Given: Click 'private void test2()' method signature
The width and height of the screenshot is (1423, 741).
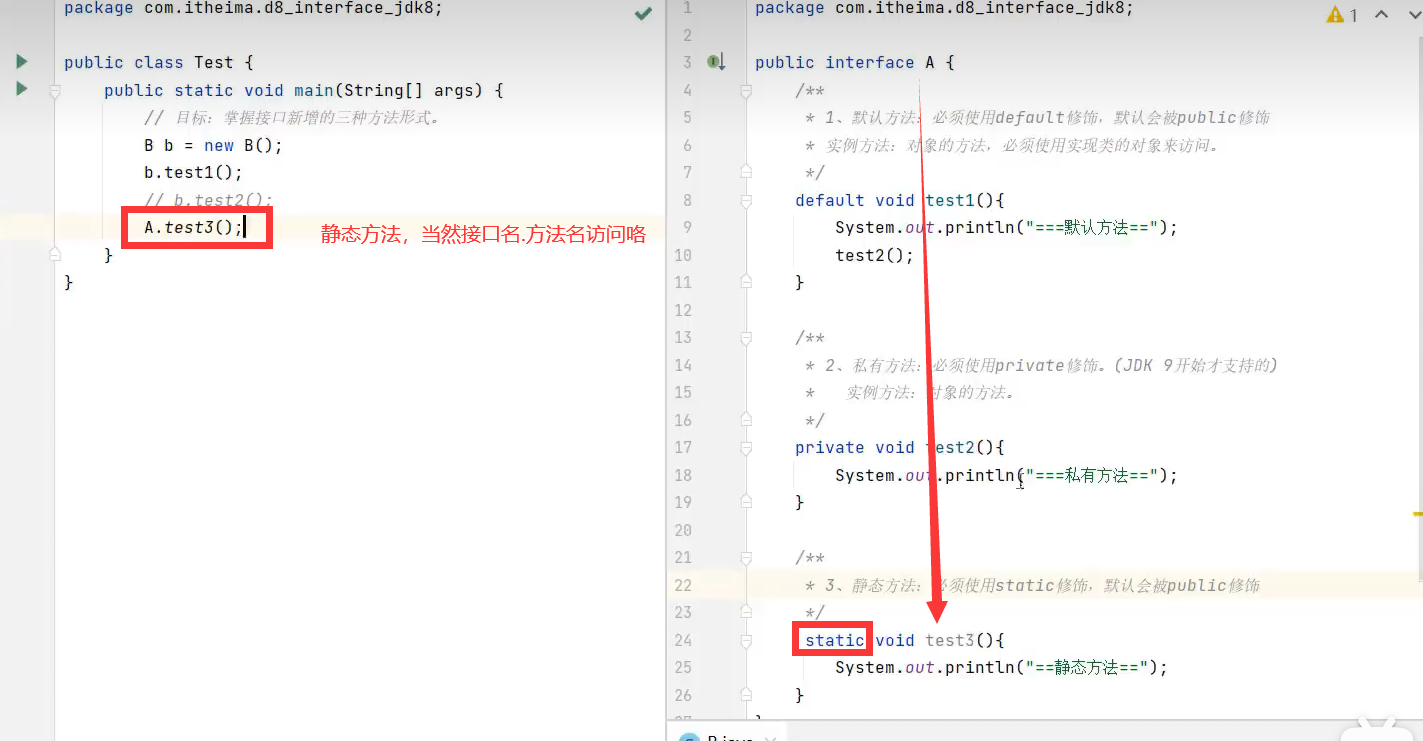Looking at the screenshot, I should coord(900,447).
